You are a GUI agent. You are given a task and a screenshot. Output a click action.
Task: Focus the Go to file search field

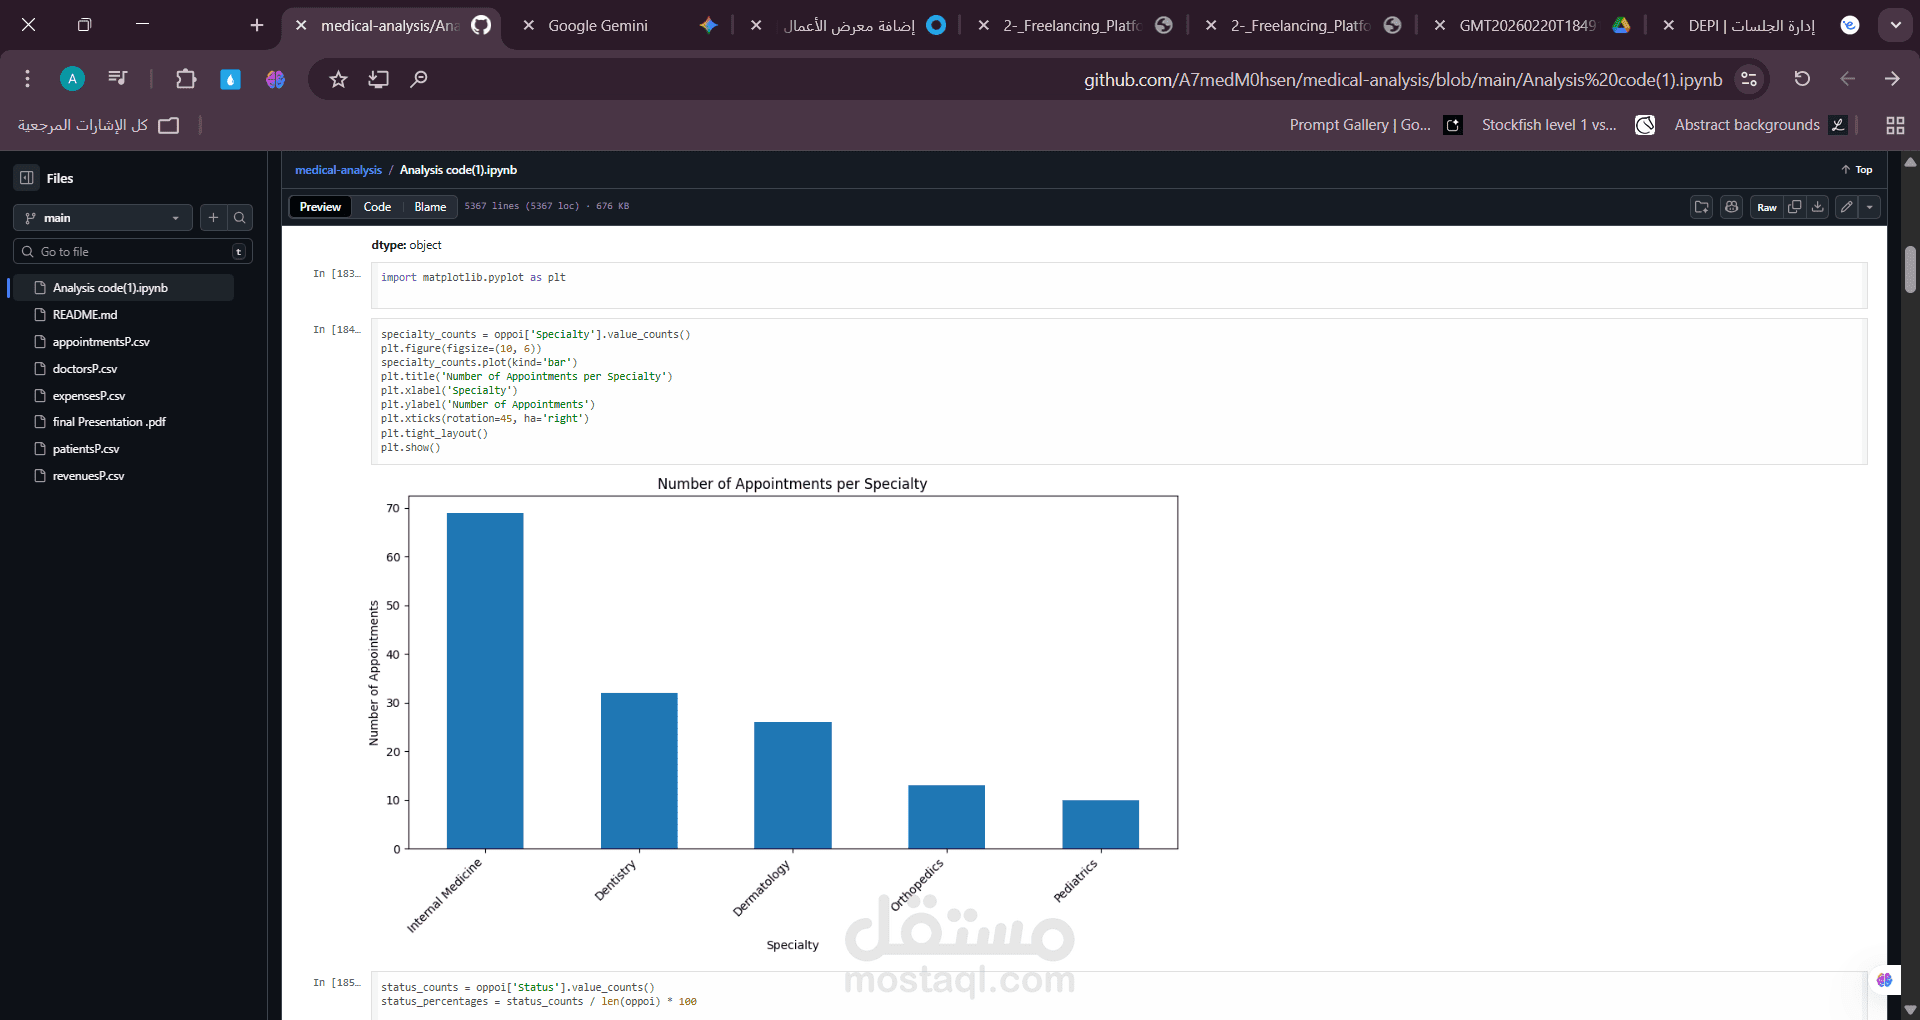(133, 252)
